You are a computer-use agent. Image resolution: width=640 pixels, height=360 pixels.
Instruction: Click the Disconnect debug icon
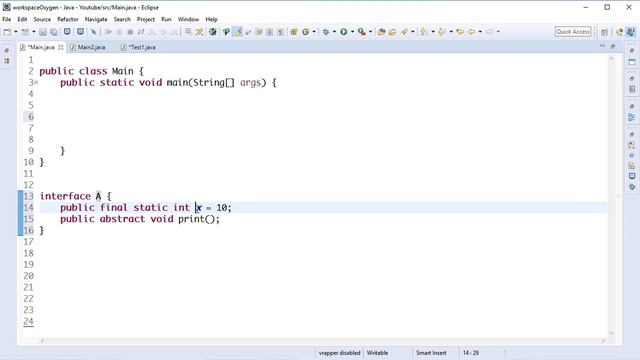point(141,32)
